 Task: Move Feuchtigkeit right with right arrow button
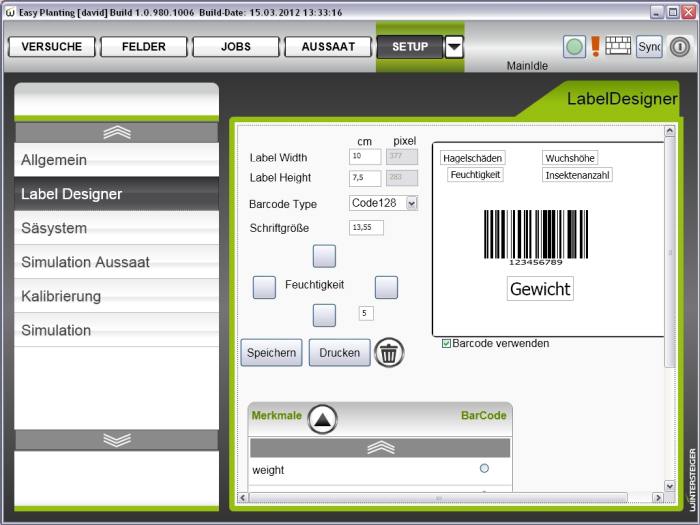386,287
